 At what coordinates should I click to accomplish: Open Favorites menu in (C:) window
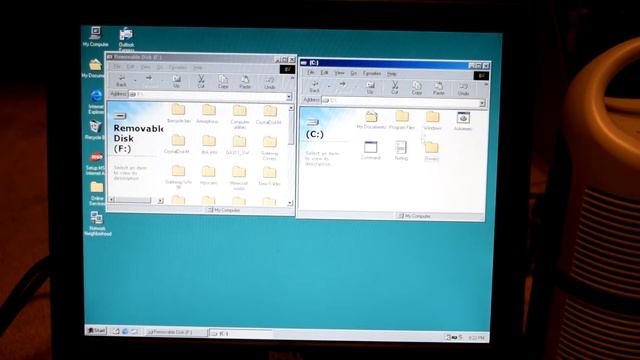(372, 73)
